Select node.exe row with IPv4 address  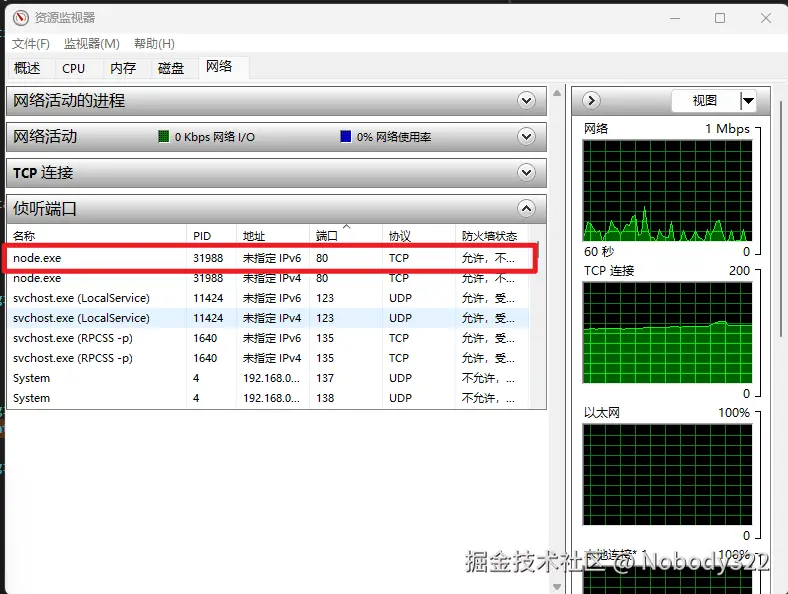(268, 278)
